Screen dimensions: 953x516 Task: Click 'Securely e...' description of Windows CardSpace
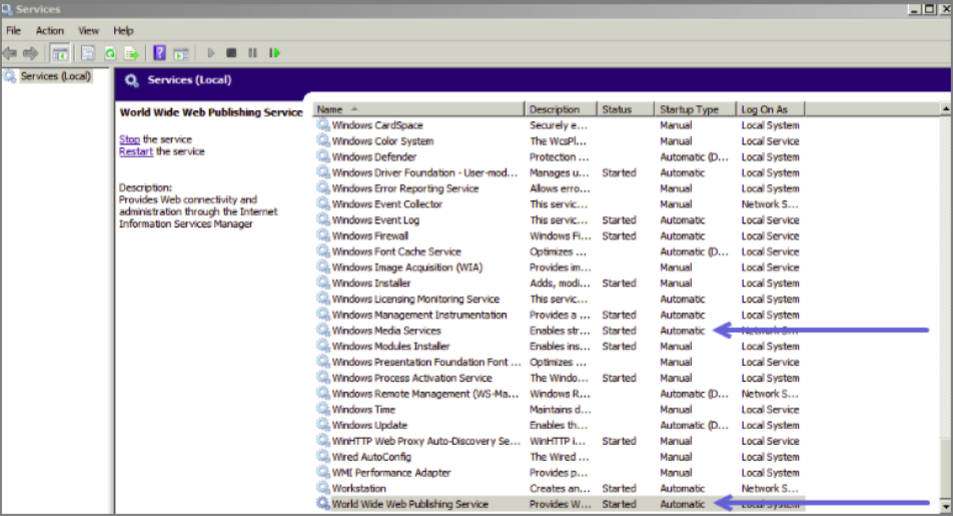point(558,125)
